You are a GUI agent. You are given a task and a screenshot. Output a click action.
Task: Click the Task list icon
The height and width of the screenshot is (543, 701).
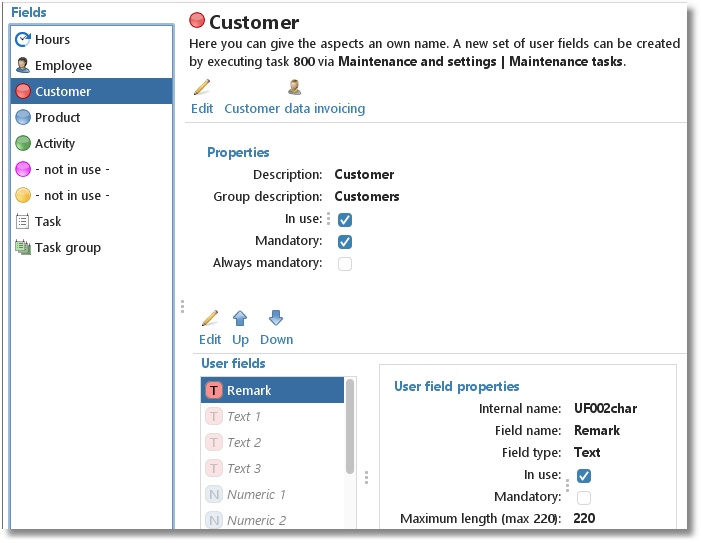23,221
